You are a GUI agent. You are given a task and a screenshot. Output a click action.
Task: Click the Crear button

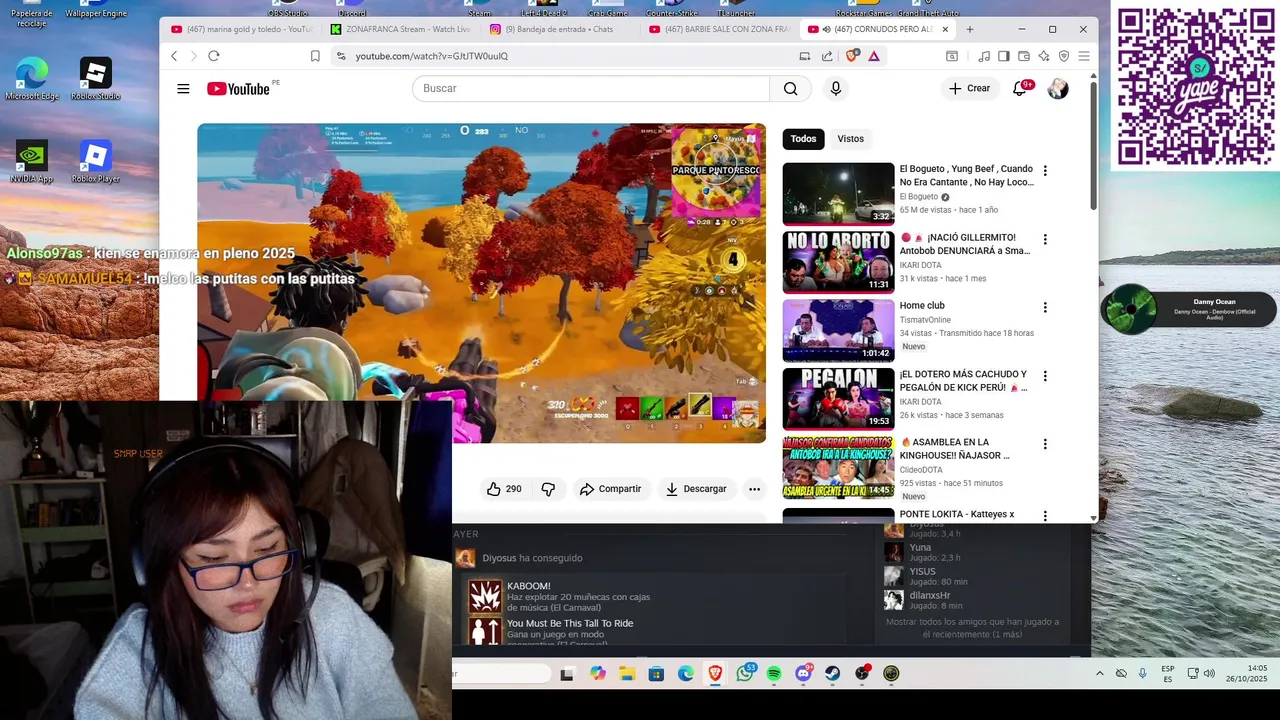969,89
